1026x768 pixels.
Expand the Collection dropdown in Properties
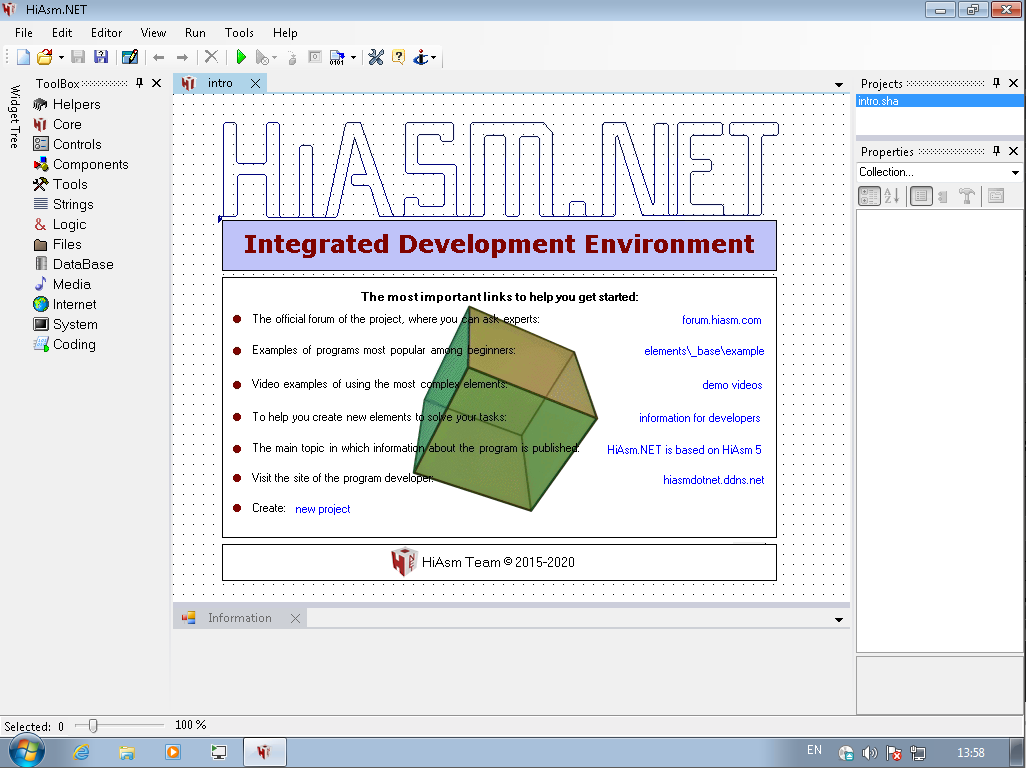[1016, 172]
